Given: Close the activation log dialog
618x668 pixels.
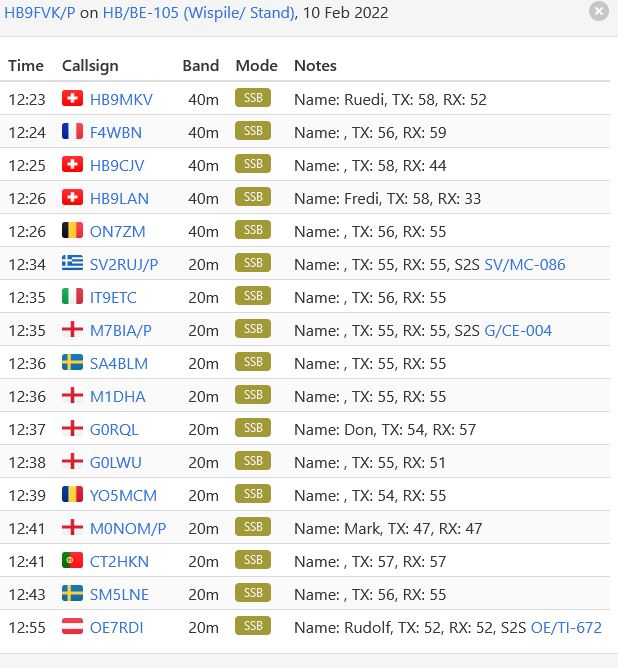Looking at the screenshot, I should pos(598,11).
